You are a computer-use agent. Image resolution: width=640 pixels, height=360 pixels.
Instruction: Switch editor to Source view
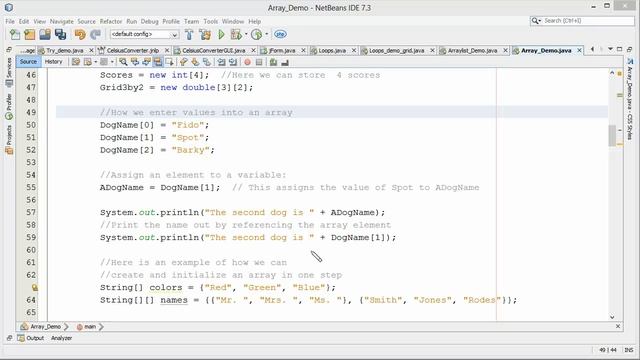click(x=28, y=62)
